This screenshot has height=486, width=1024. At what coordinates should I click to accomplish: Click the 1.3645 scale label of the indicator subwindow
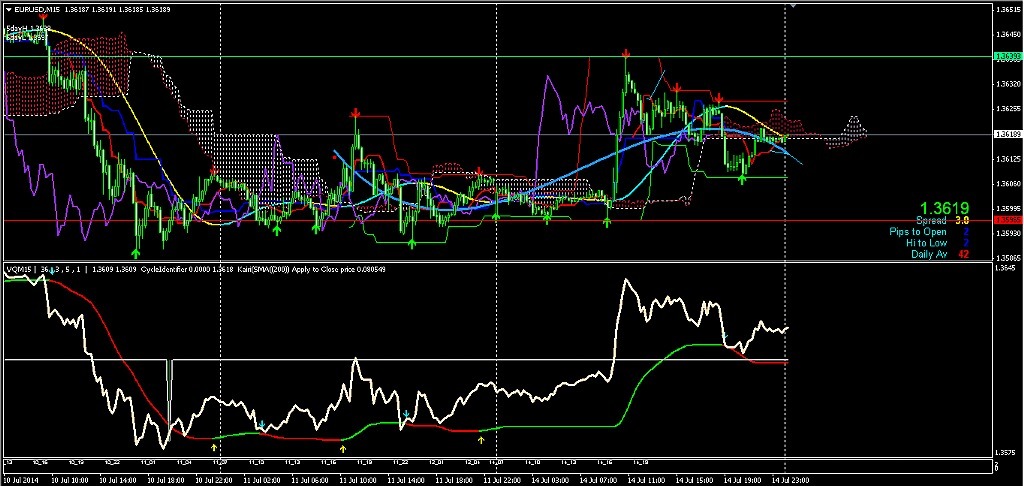tap(1005, 268)
